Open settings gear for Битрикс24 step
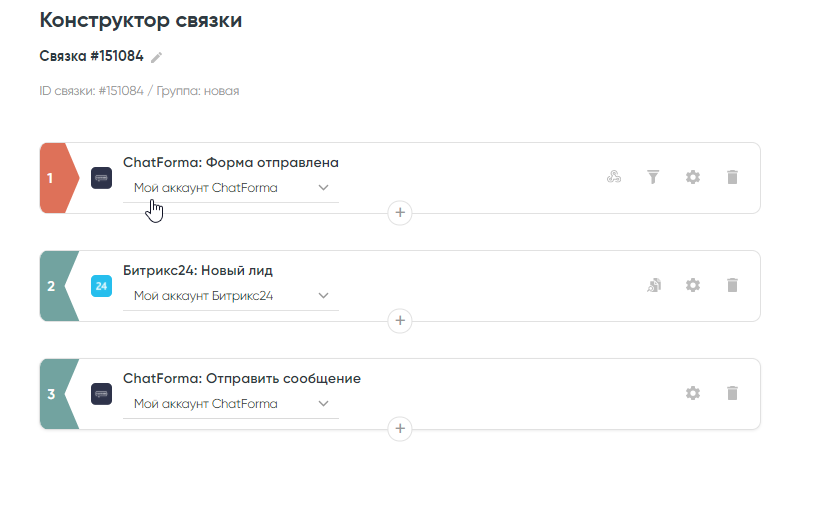The width and height of the screenshot is (813, 525). pos(692,285)
